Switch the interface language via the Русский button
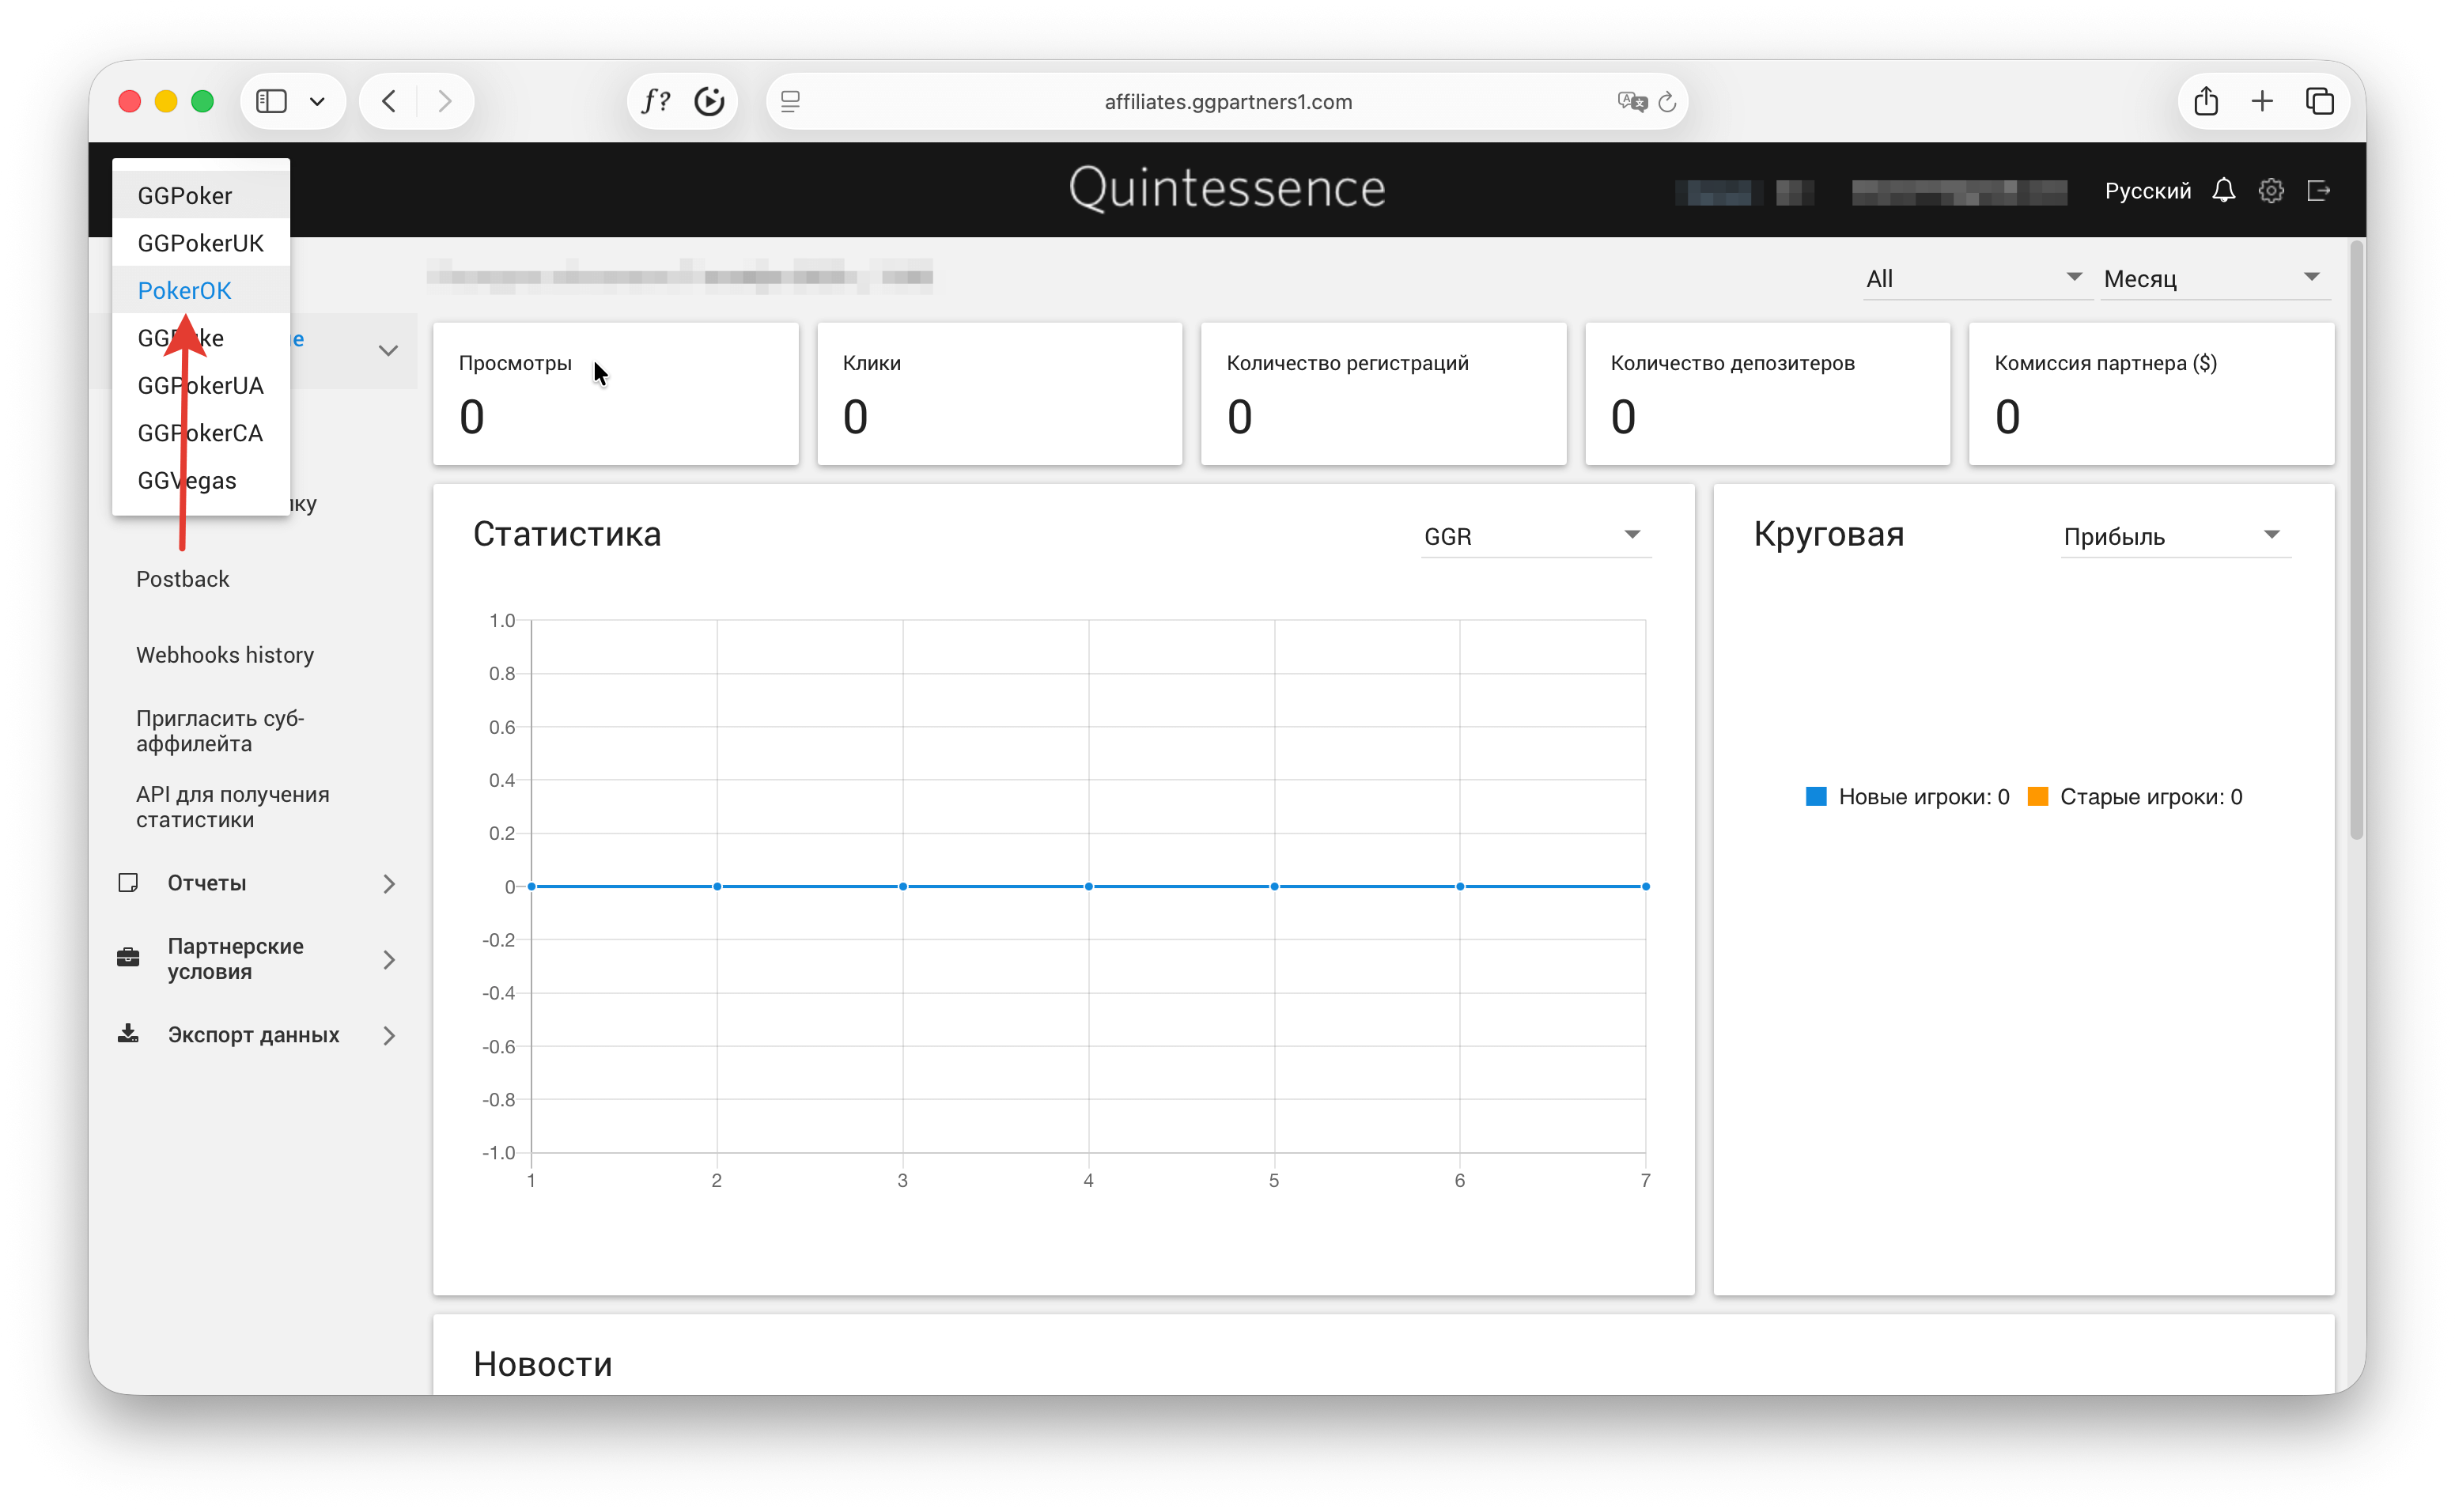 [2147, 190]
